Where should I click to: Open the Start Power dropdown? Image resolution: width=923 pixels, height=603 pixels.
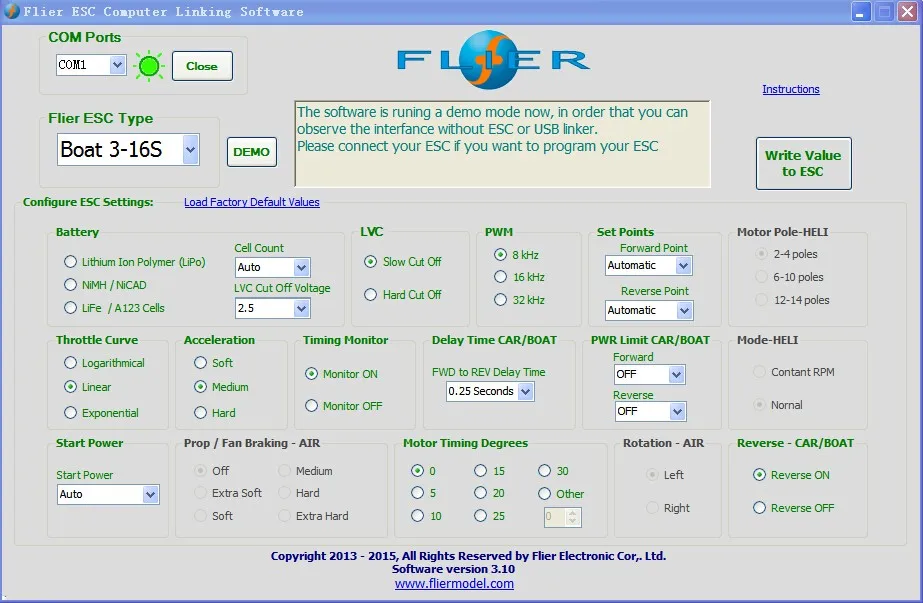click(x=150, y=494)
